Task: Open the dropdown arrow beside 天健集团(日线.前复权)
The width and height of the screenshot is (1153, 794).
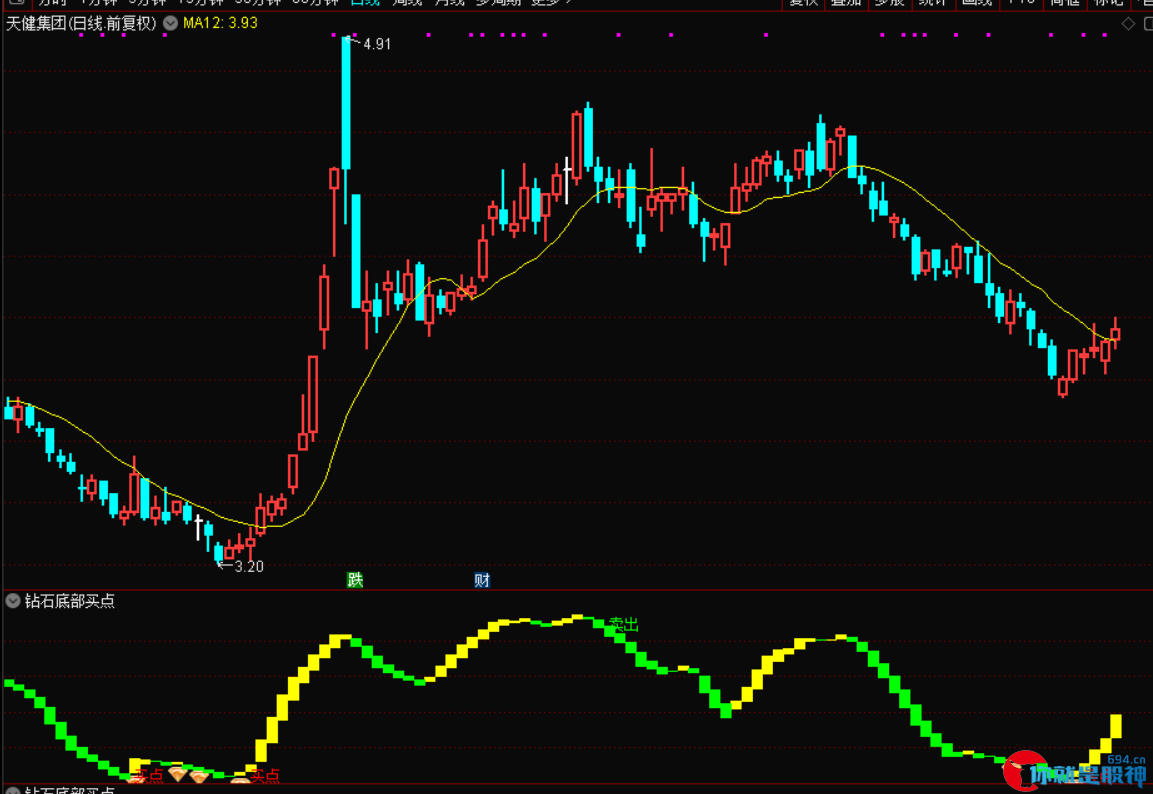Action: click(x=171, y=24)
